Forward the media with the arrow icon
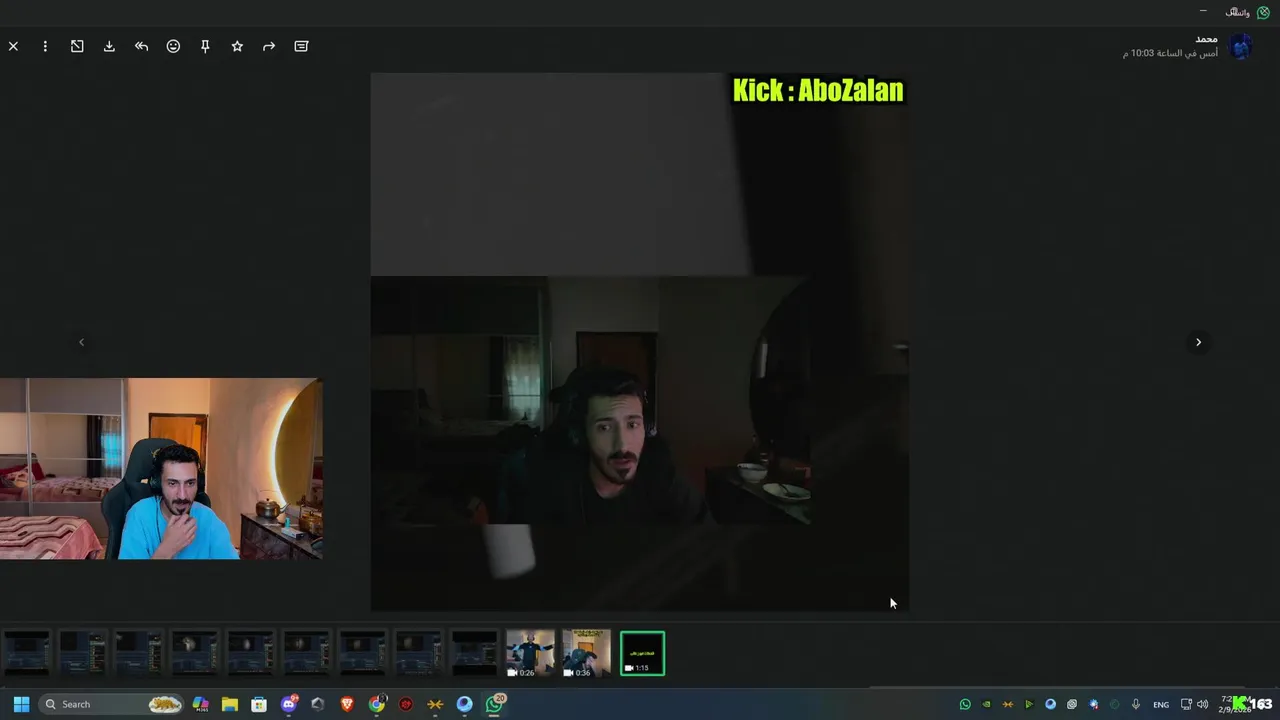 click(x=269, y=46)
